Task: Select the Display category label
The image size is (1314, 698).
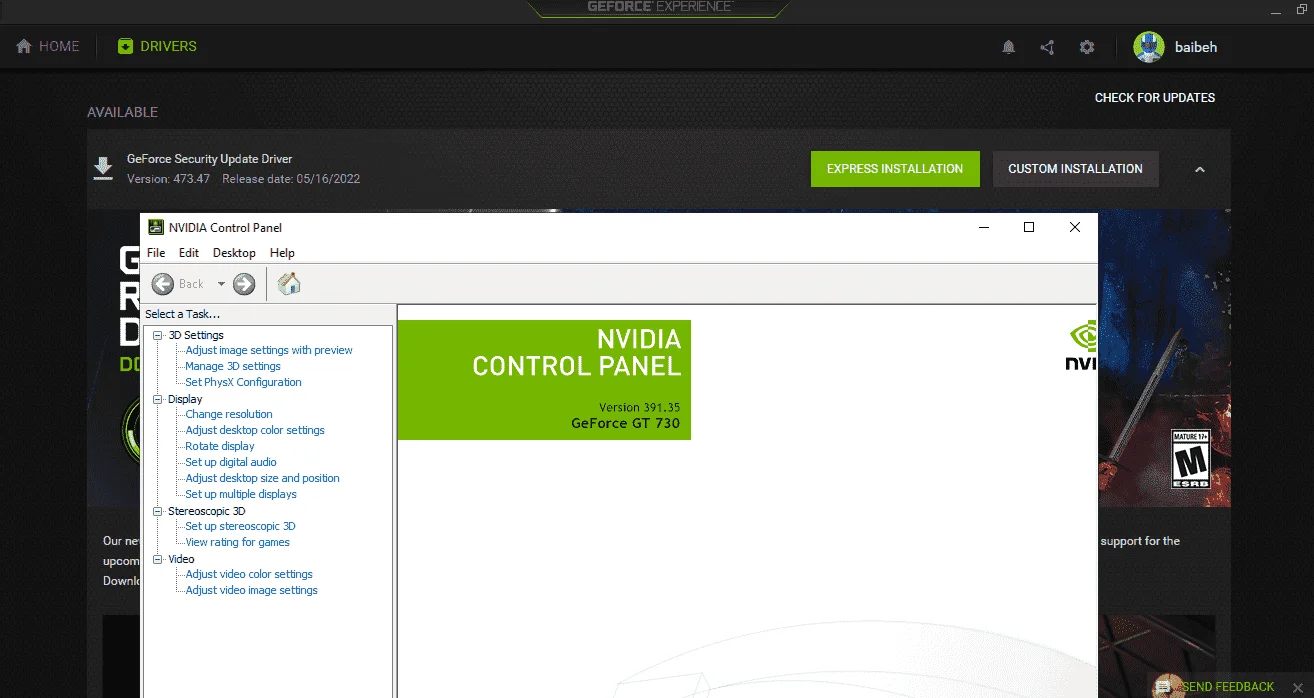Action: [185, 399]
